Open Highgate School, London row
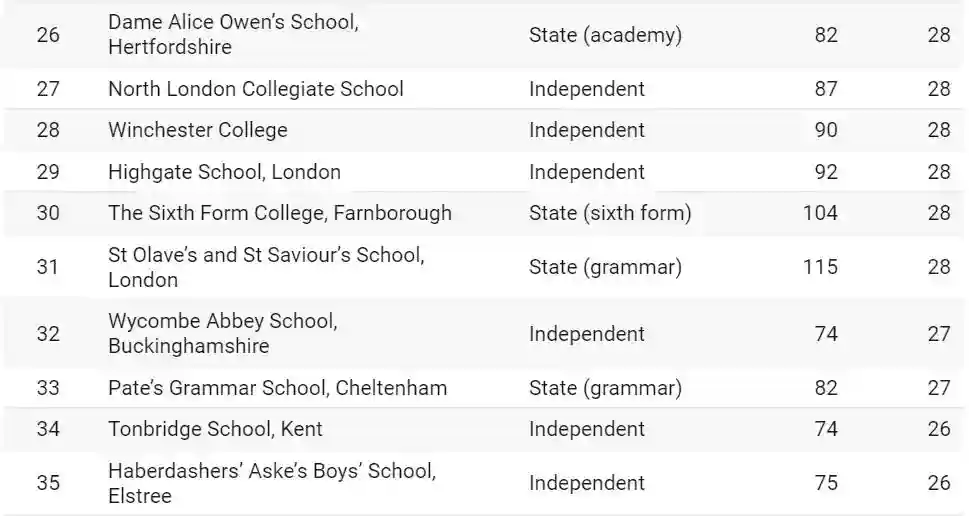Image resolution: width=969 pixels, height=516 pixels. [x=224, y=172]
